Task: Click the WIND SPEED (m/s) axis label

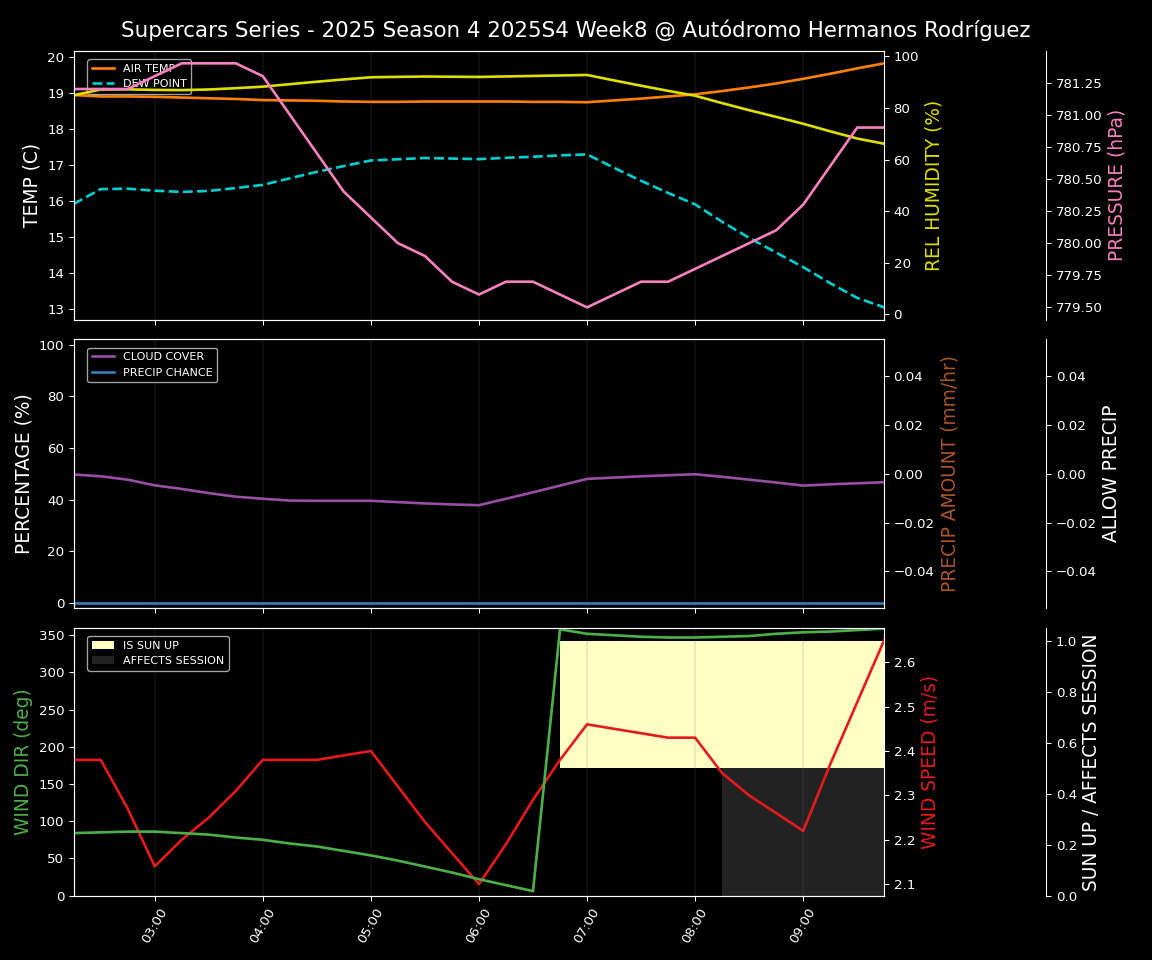Action: [929, 762]
